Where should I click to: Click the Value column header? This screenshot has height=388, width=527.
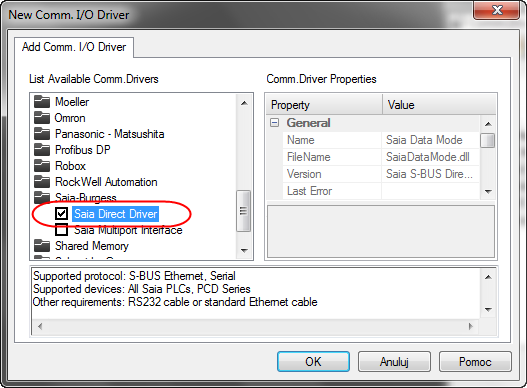tap(439, 105)
